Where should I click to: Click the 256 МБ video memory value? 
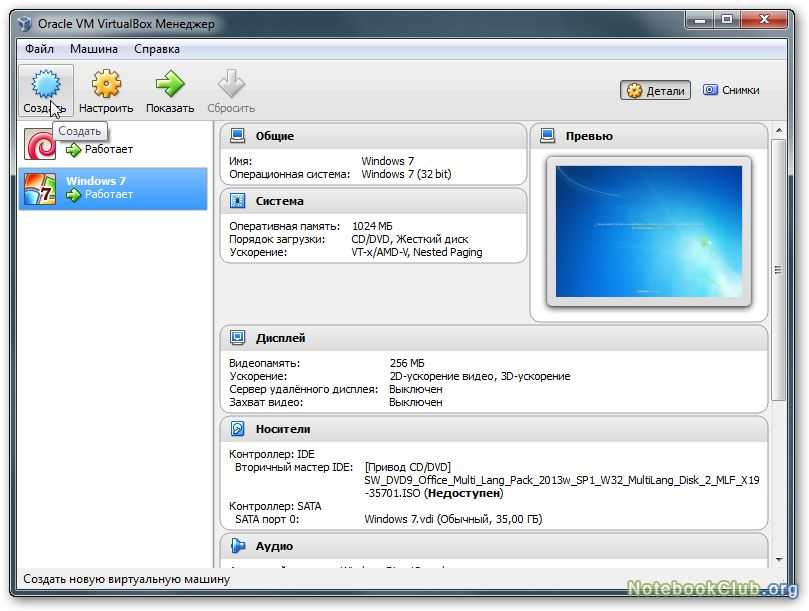tap(407, 363)
